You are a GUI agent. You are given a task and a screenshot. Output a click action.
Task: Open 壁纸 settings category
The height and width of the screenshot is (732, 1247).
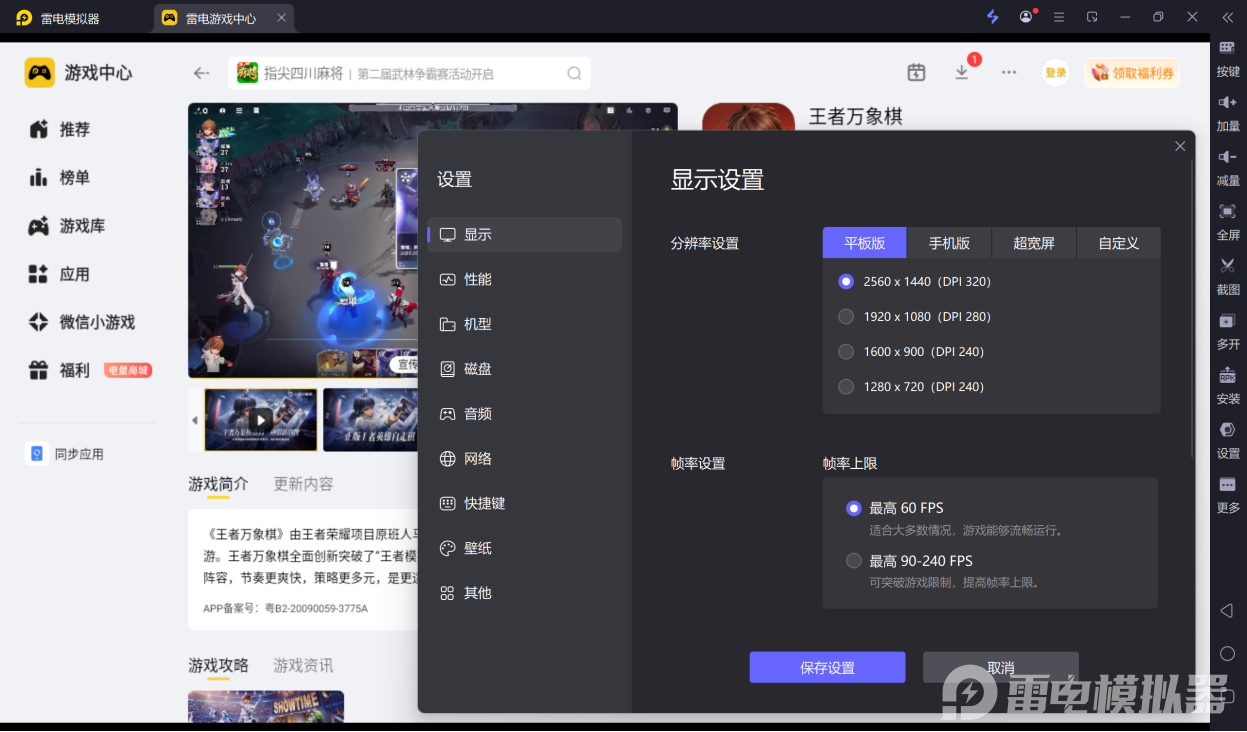pyautogui.click(x=524, y=549)
